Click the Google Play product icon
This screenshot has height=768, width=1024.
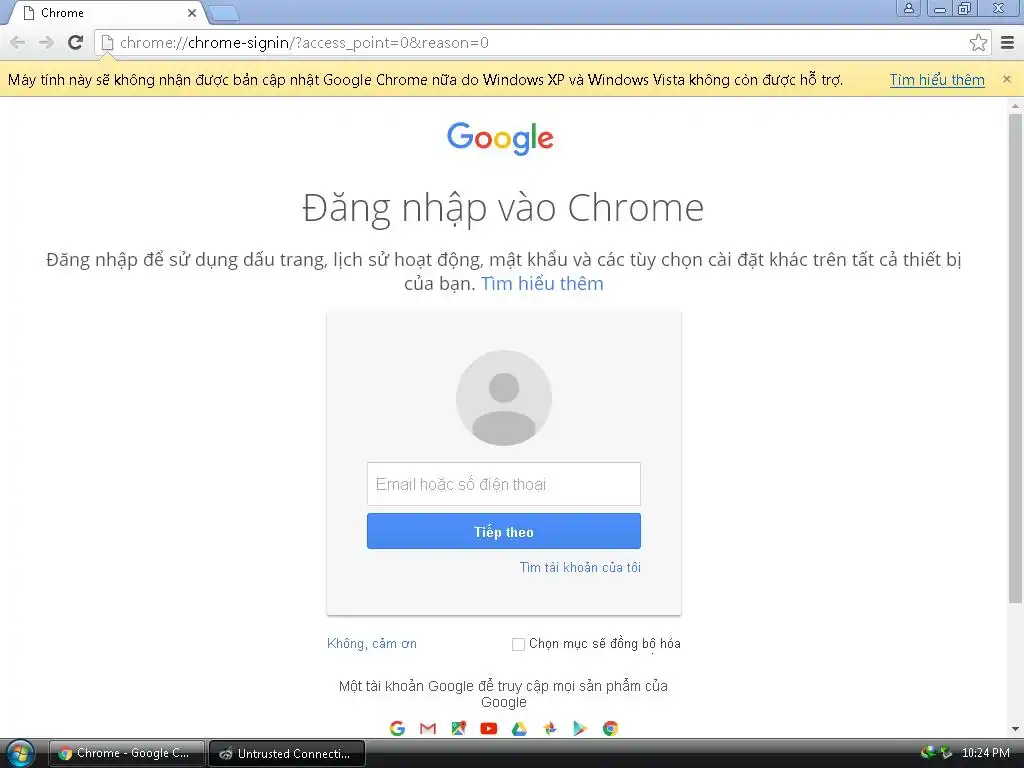point(580,728)
